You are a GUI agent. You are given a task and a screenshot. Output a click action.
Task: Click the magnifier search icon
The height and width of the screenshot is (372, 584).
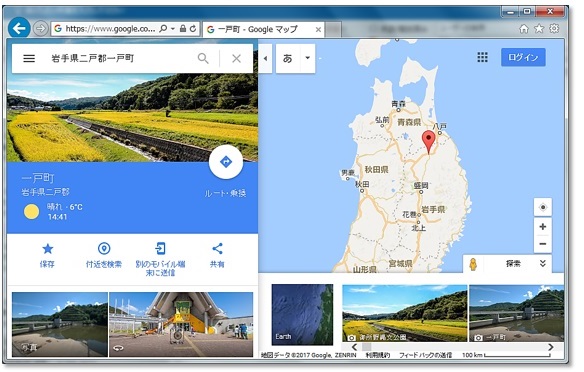pos(203,58)
